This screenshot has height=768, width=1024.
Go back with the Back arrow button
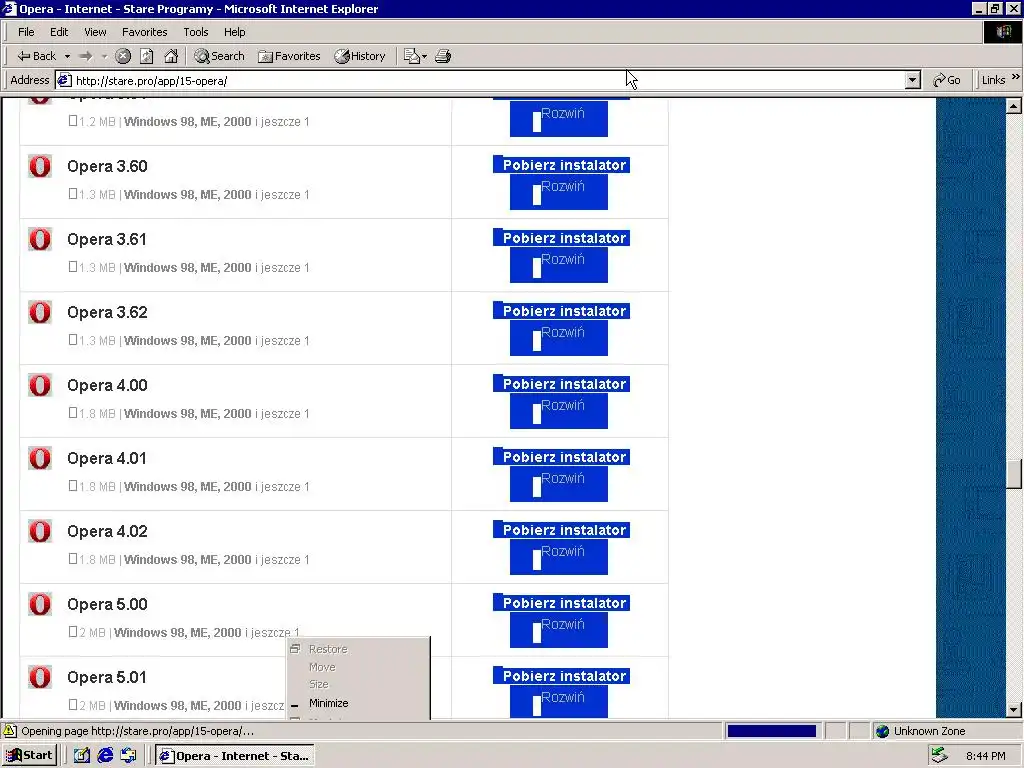(x=36, y=56)
